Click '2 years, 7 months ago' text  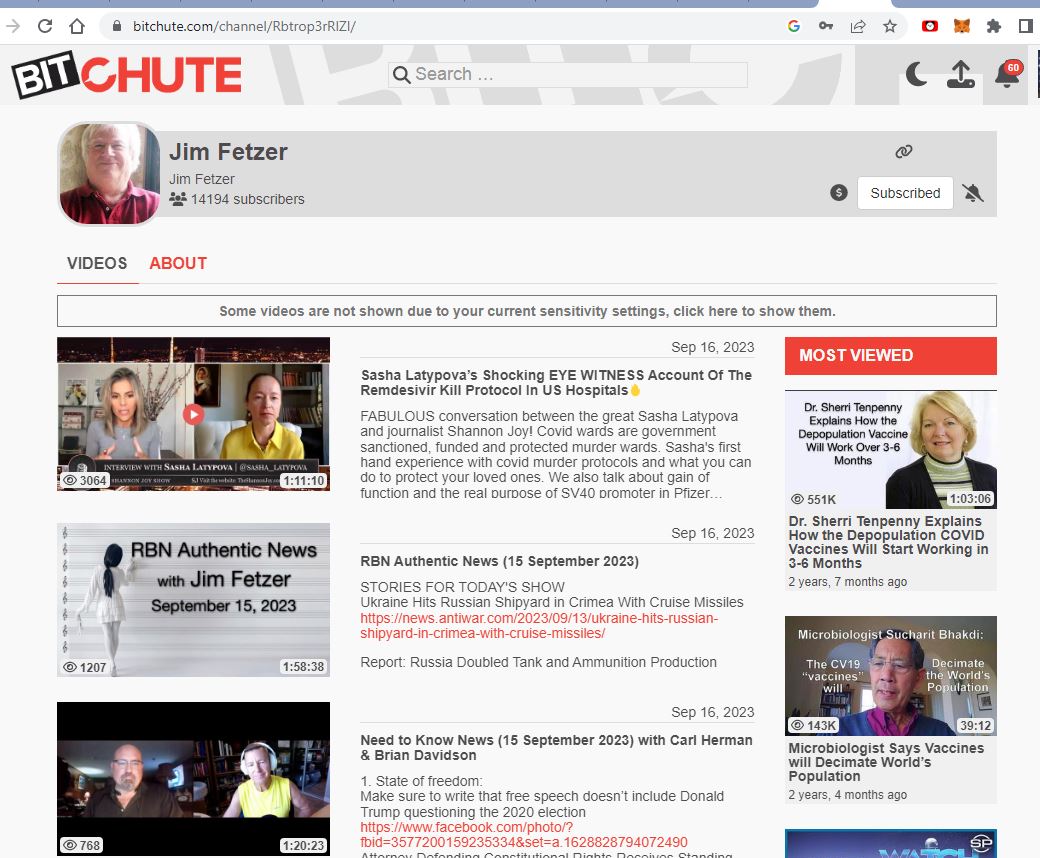(x=848, y=582)
